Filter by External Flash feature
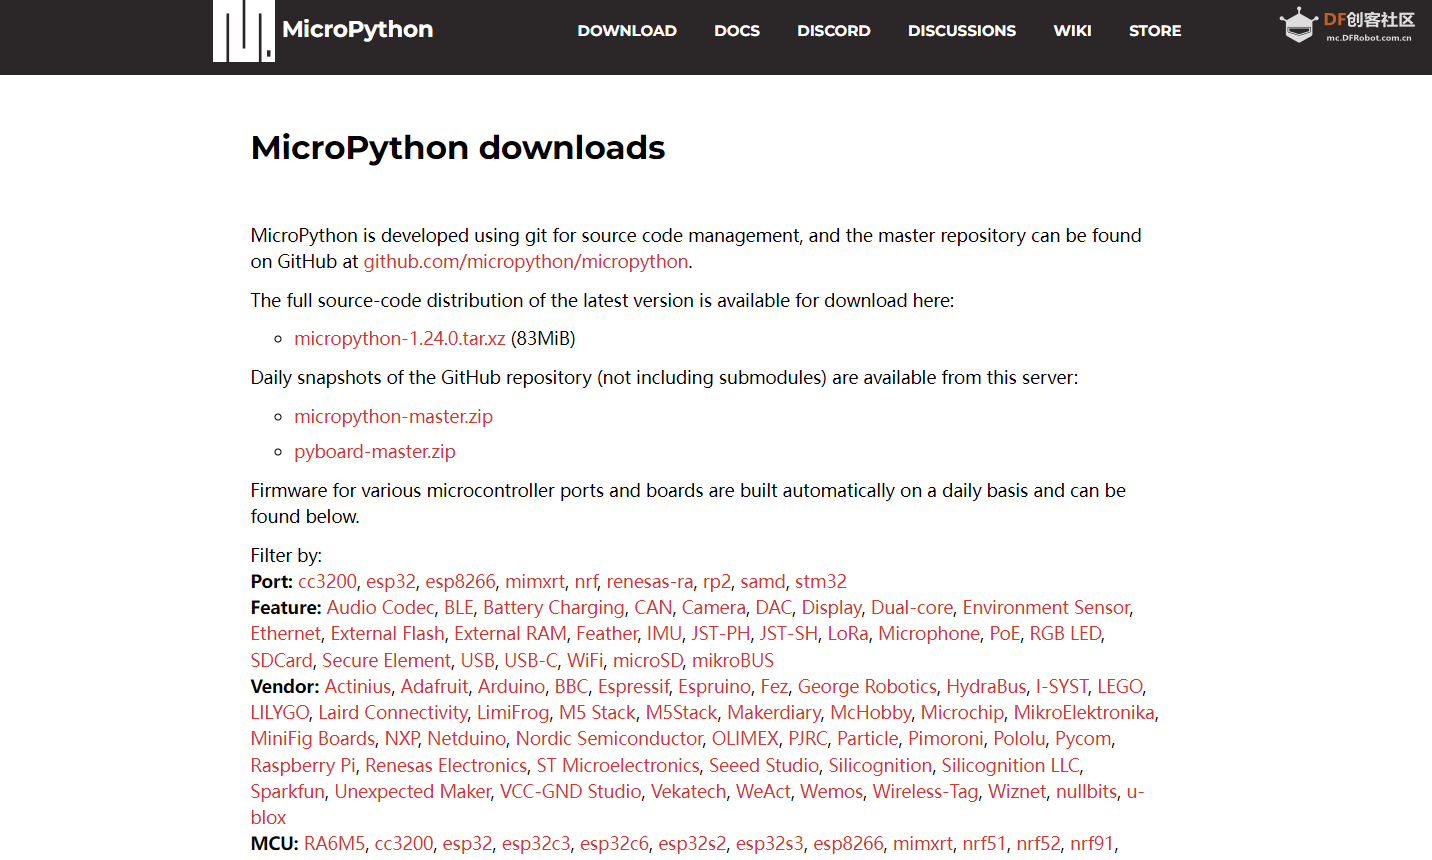 click(x=388, y=634)
